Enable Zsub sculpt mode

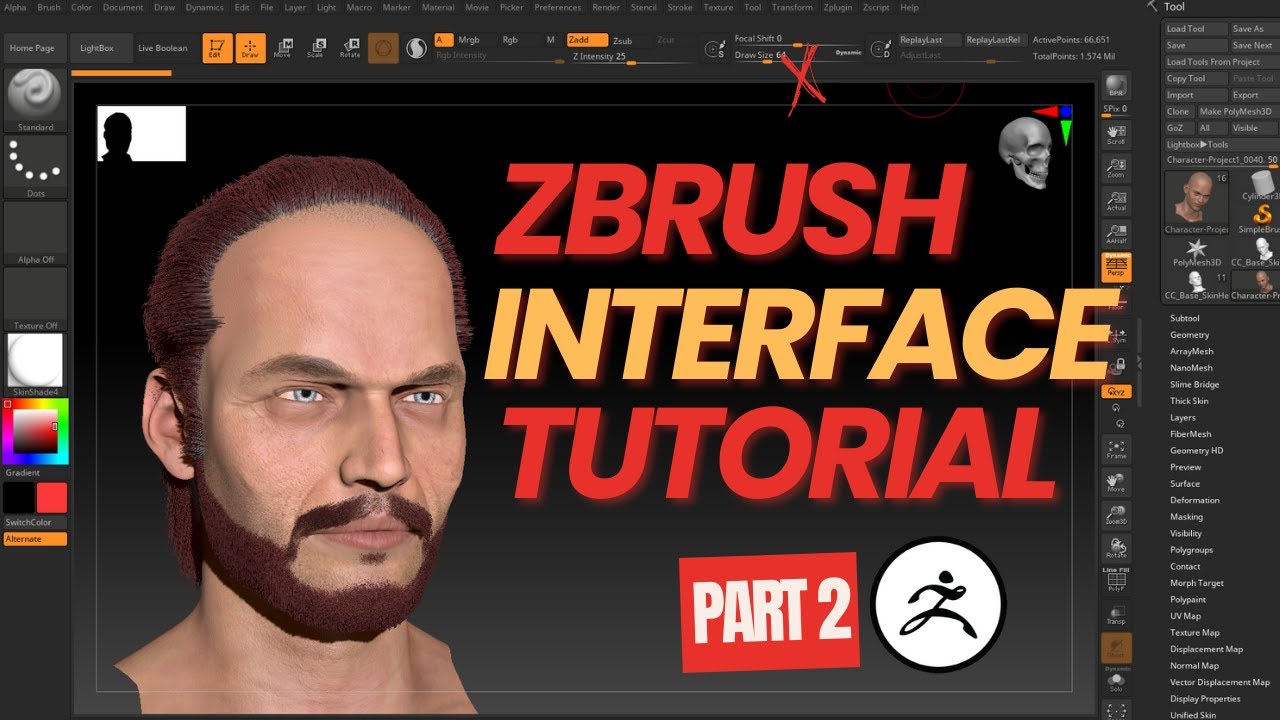pyautogui.click(x=622, y=41)
